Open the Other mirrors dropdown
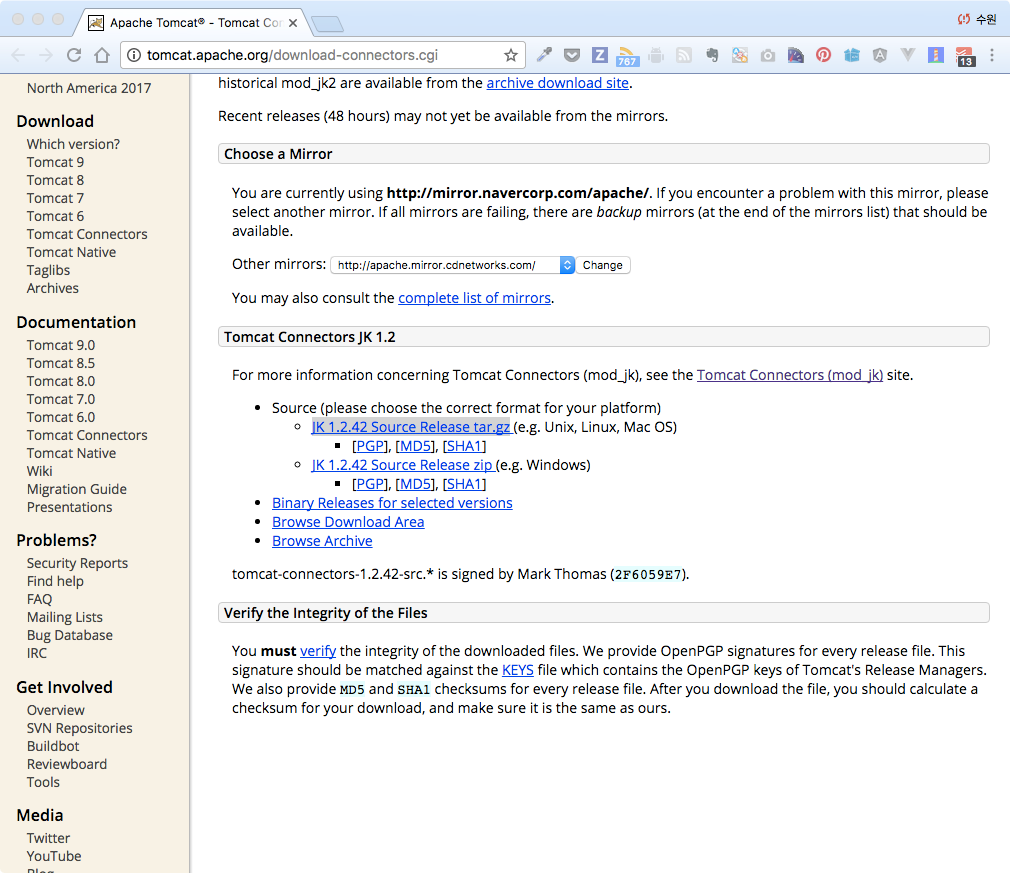 tap(452, 265)
